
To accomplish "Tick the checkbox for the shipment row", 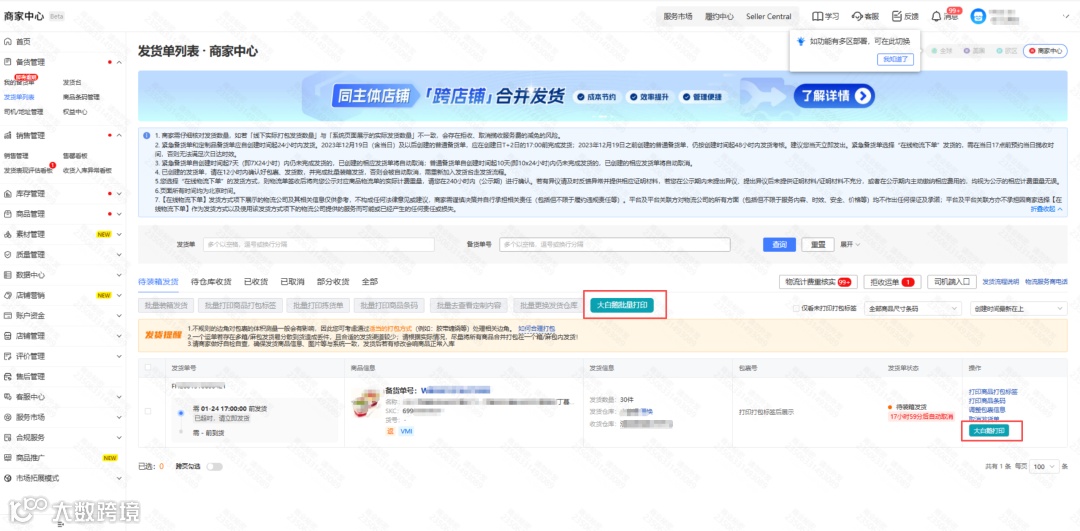I will coord(147,411).
